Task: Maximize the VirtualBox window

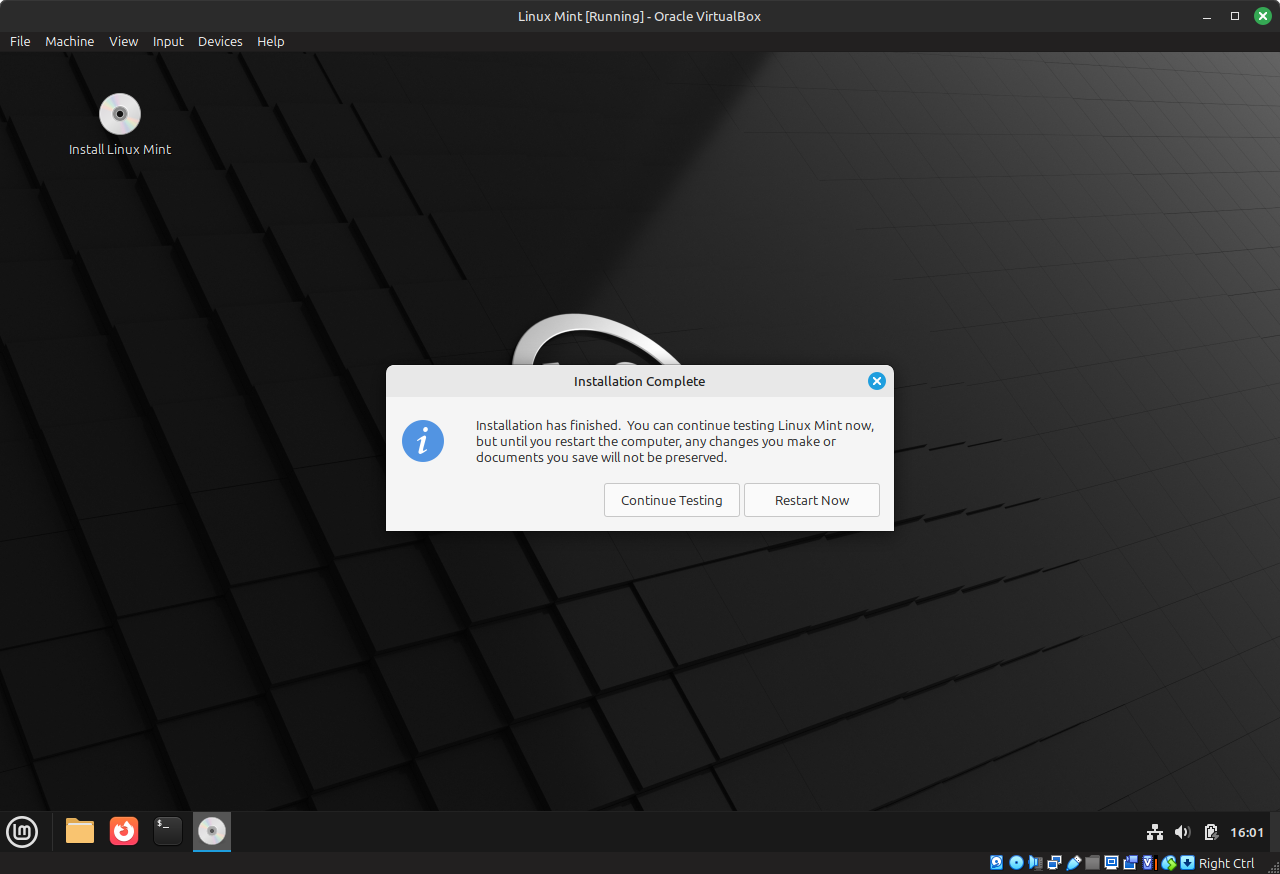Action: pyautogui.click(x=1235, y=16)
